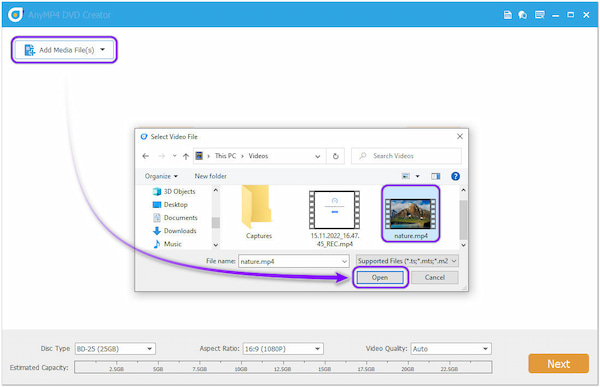Select Music in navigation tree
The width and height of the screenshot is (600, 387).
point(167,244)
